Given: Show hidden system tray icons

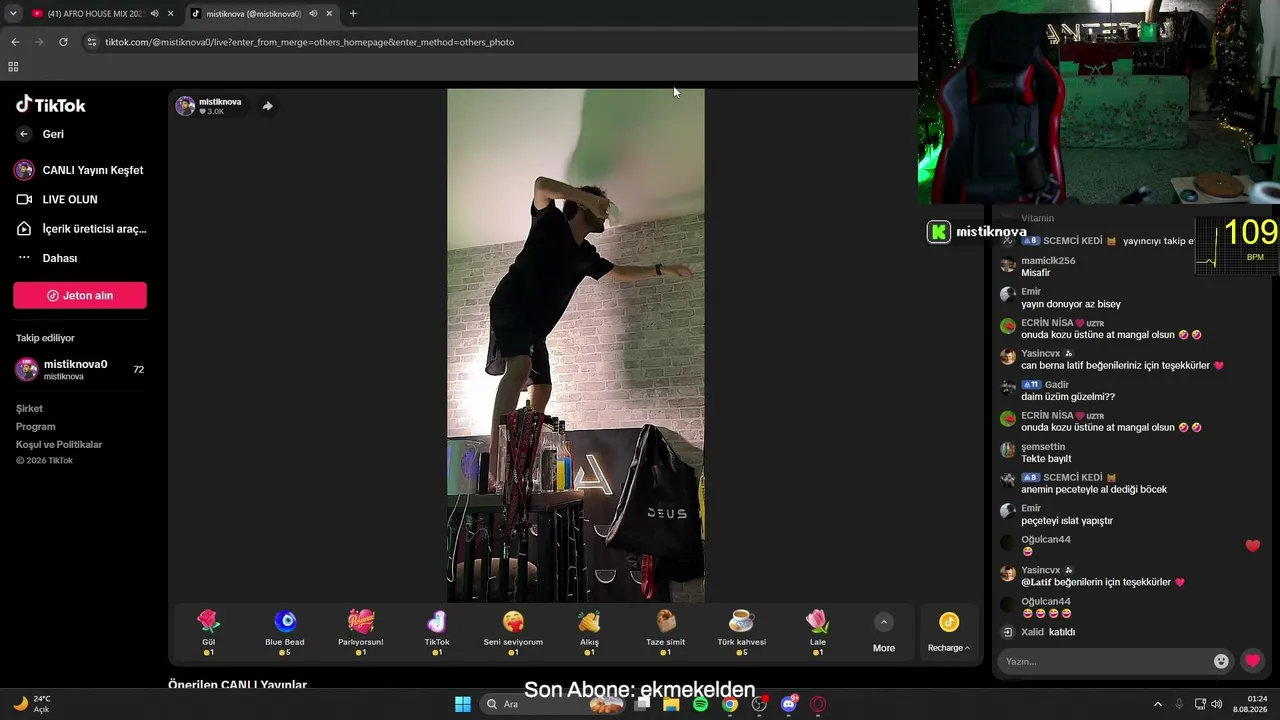Looking at the screenshot, I should click(1158, 704).
